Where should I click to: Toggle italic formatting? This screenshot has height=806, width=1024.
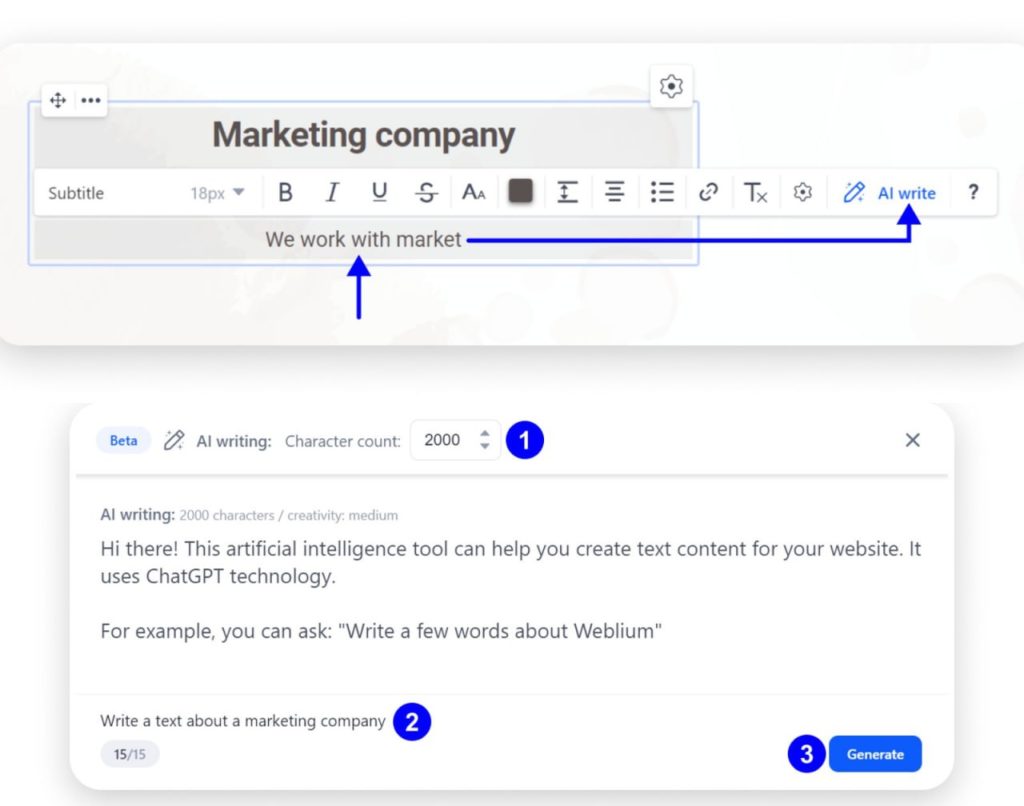pyautogui.click(x=331, y=192)
